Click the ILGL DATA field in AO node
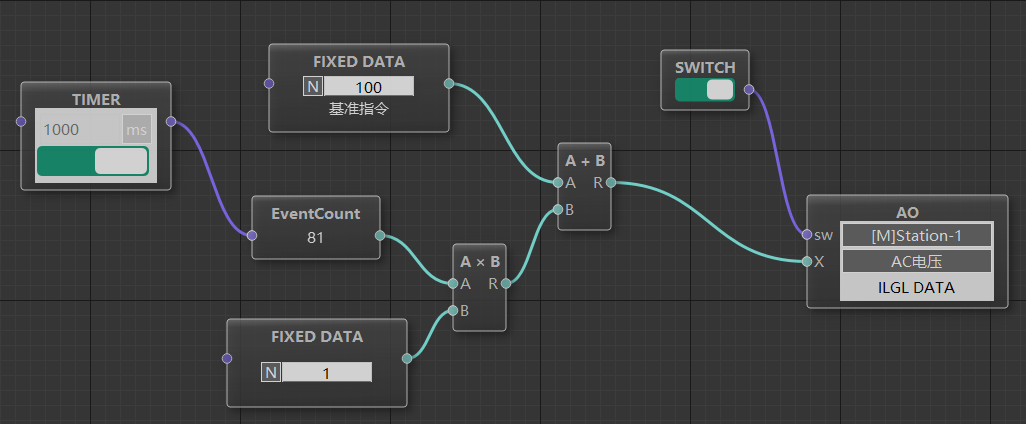Viewport: 1026px width, 424px height. point(916,288)
